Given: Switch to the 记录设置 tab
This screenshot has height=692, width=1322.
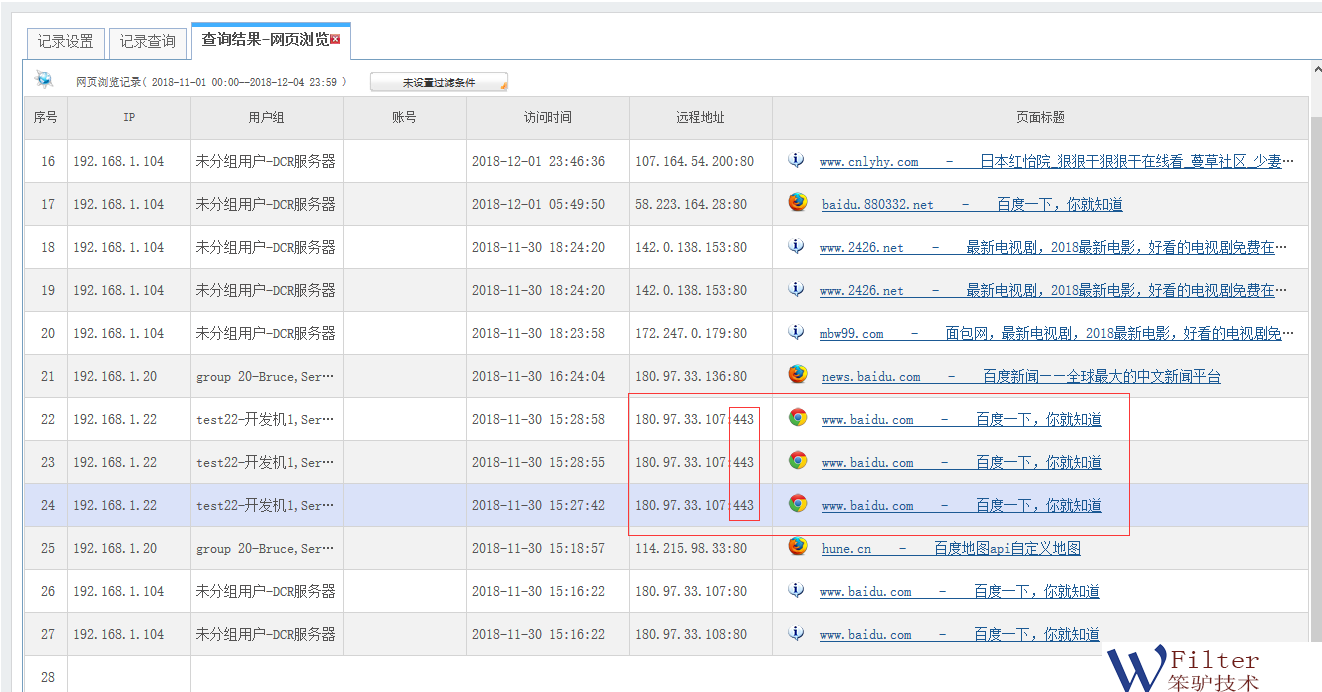Looking at the screenshot, I should coord(65,42).
